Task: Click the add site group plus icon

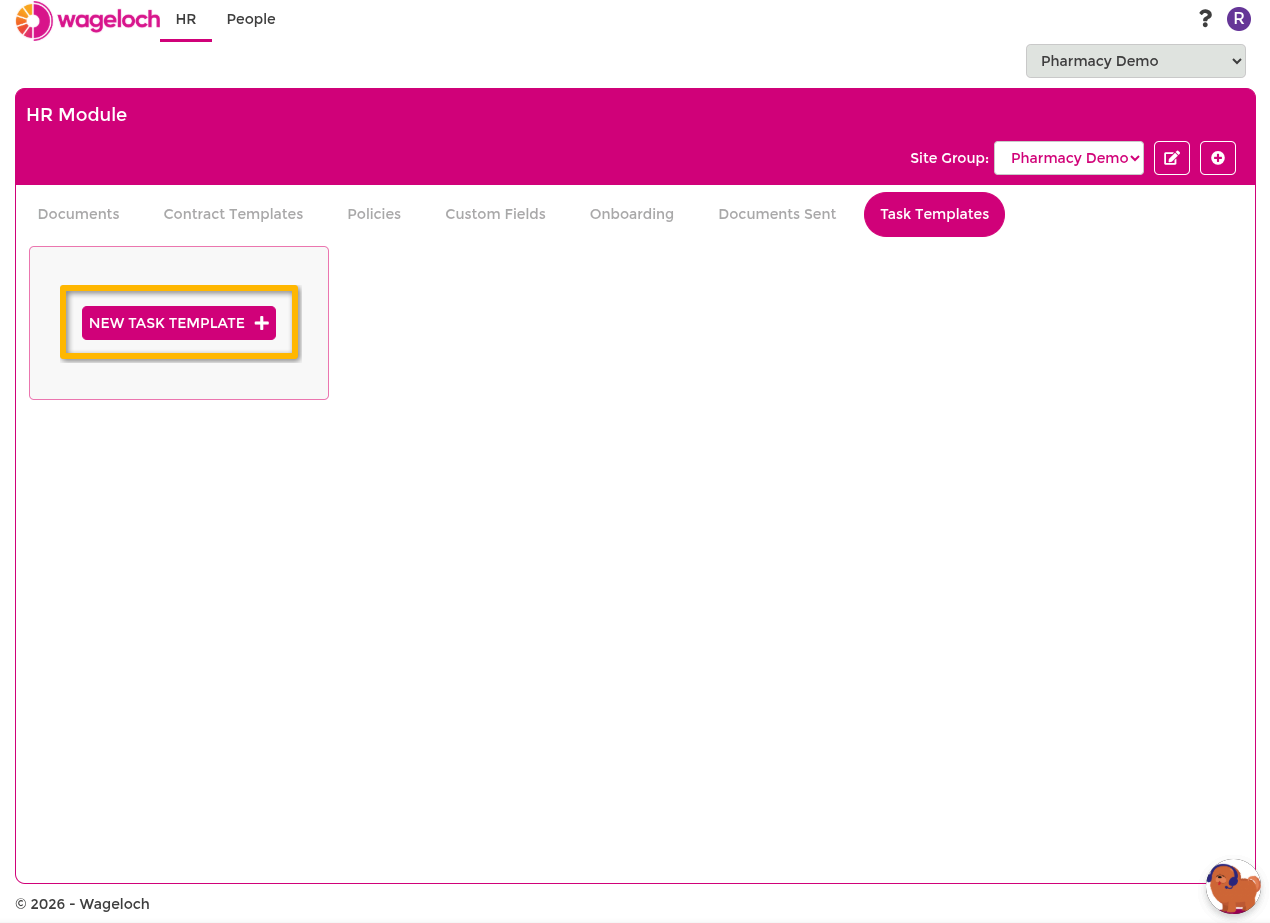Action: 1218,158
